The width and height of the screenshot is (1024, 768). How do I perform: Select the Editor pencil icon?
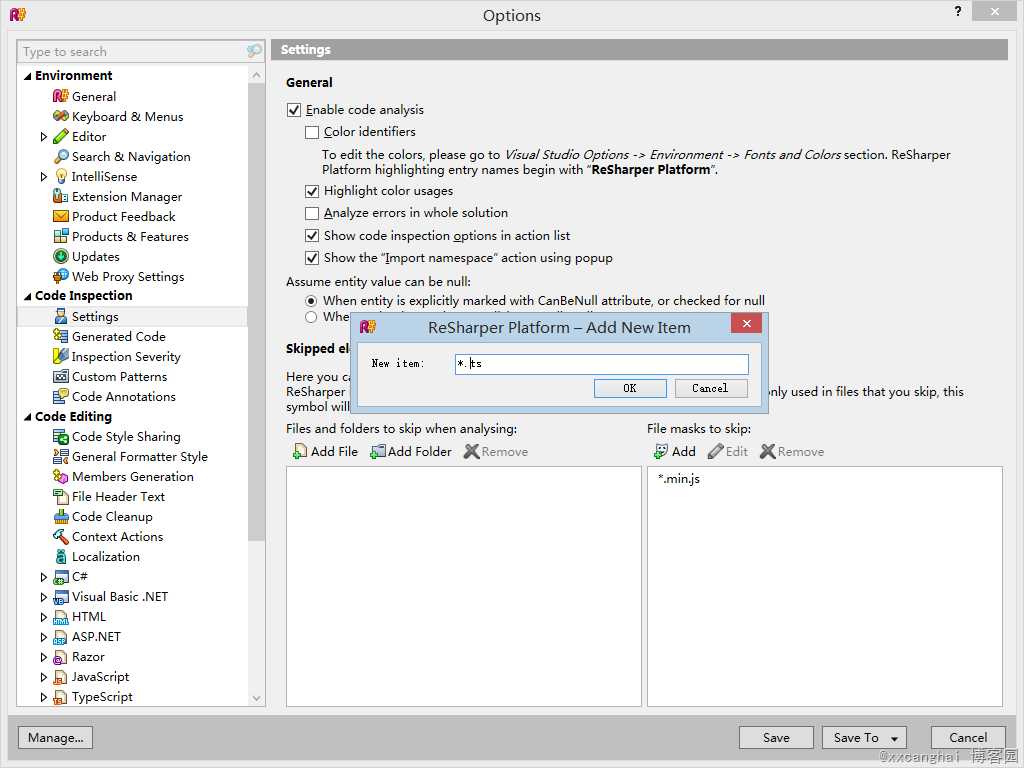coord(60,136)
